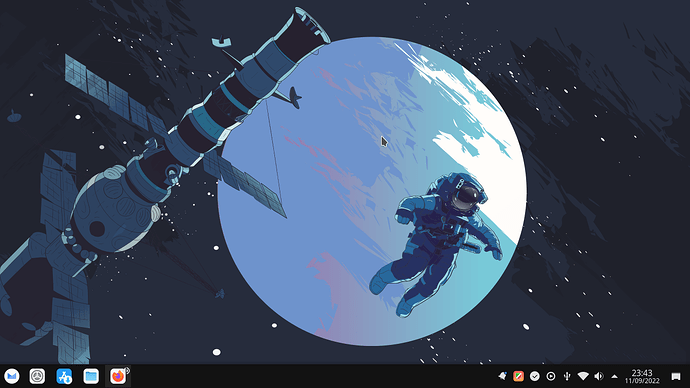This screenshot has width=690, height=388.
Task: Open the USB removable devices tray icon
Action: [x=567, y=376]
